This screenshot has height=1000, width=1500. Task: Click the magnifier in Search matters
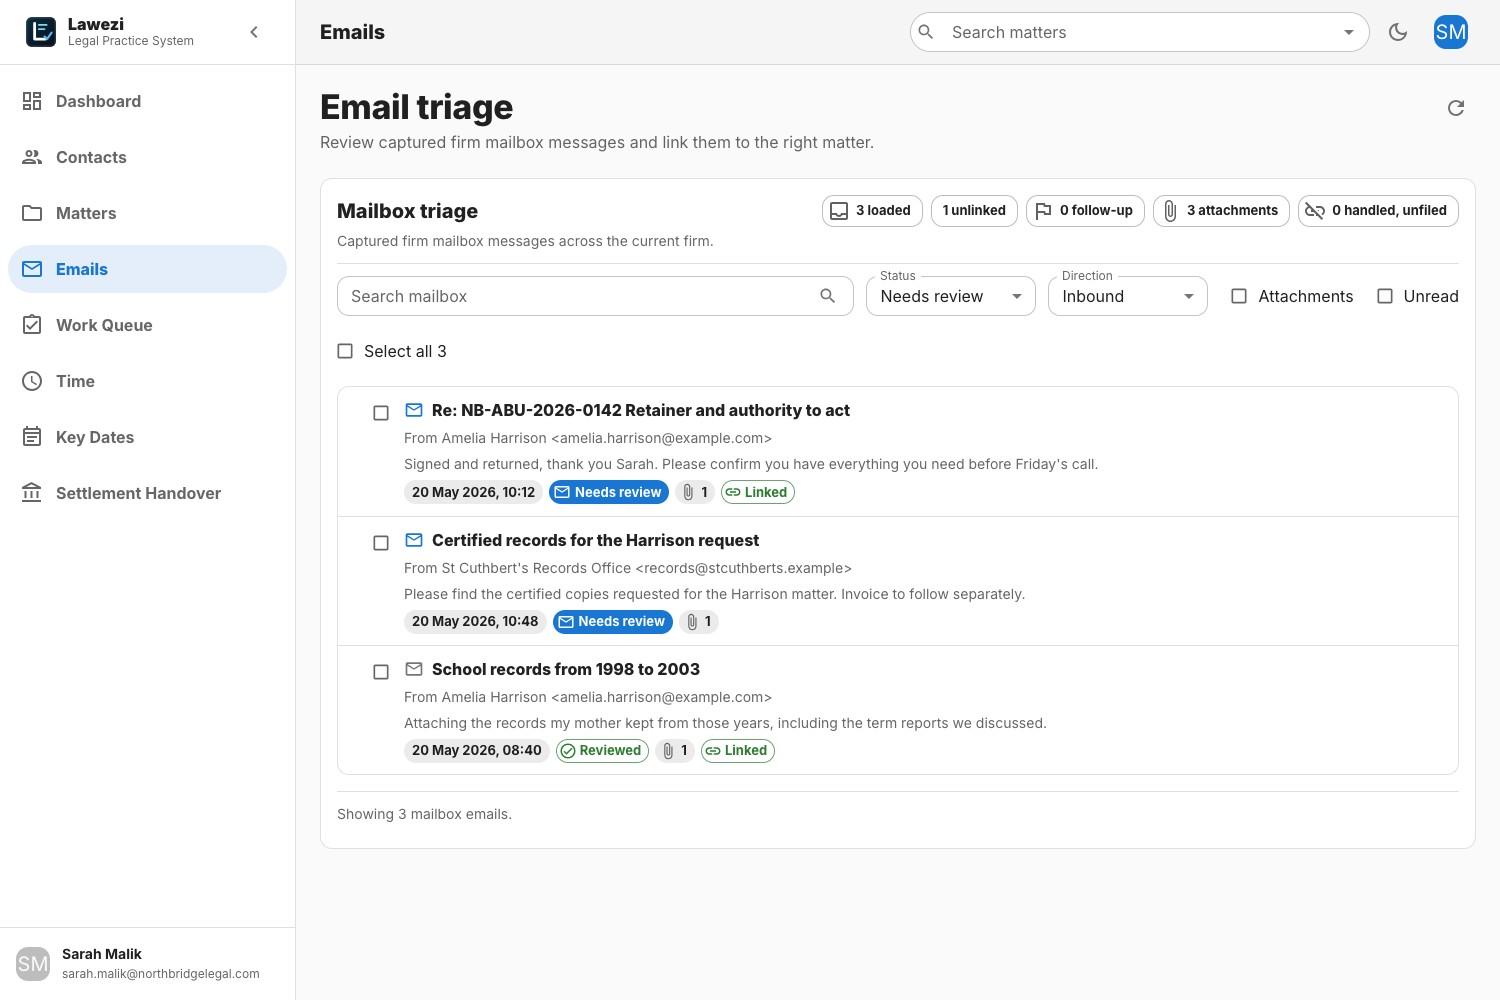[926, 32]
